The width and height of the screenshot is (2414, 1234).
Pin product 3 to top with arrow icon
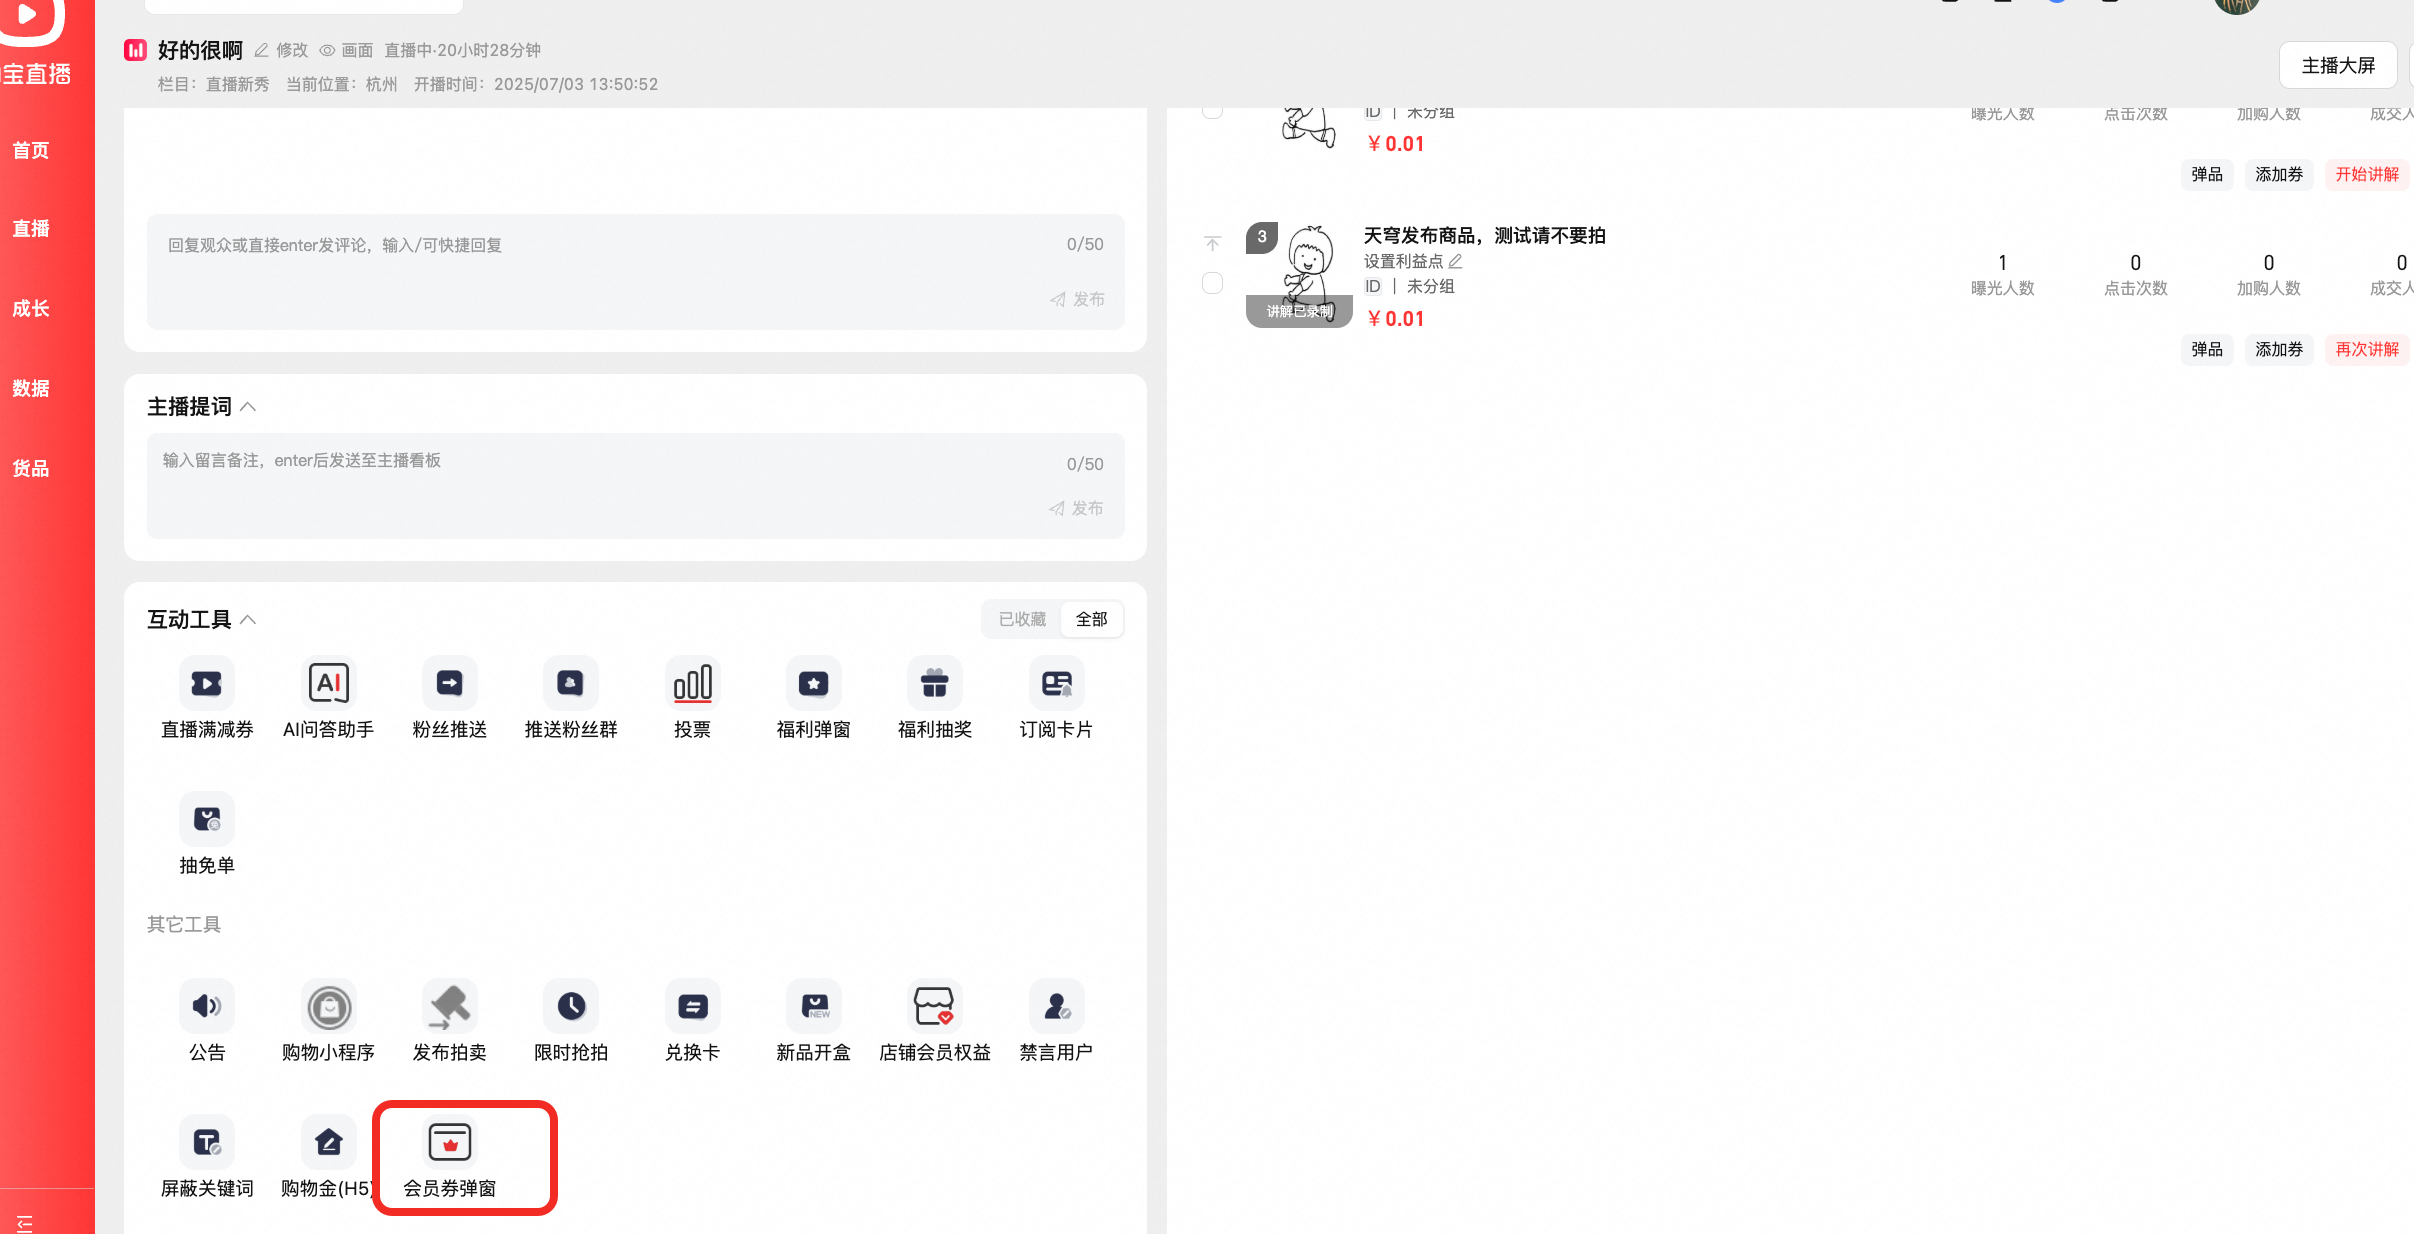point(1213,244)
